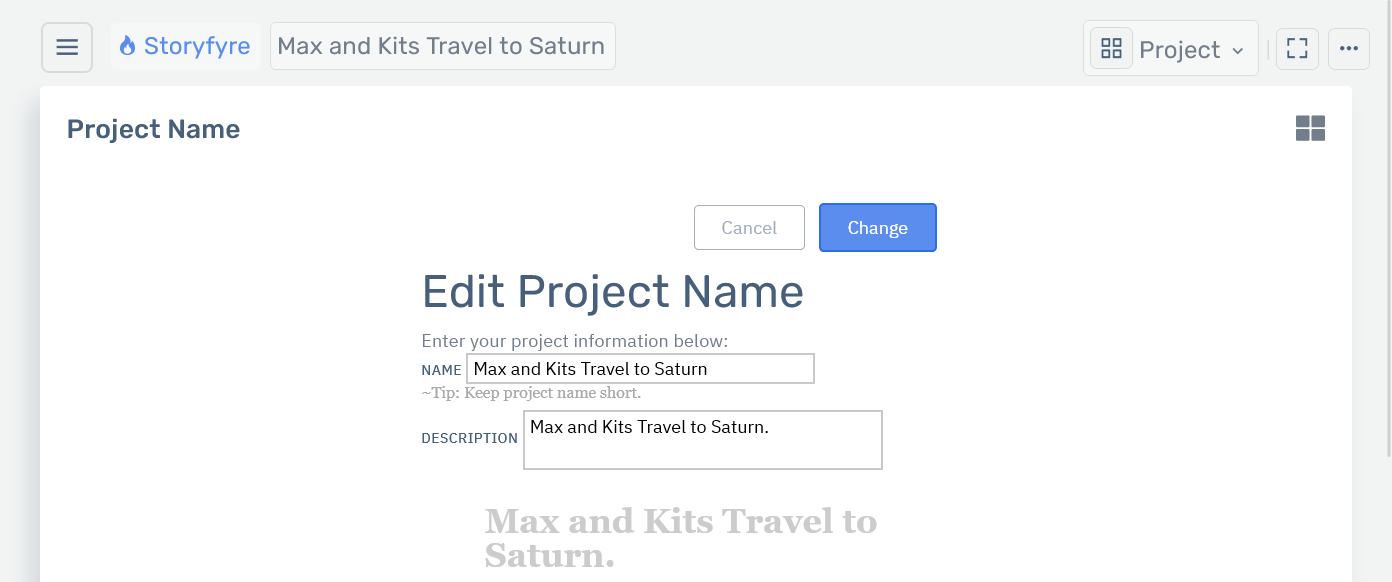Image resolution: width=1392 pixels, height=582 pixels.
Task: Cancel the project name edit
Action: point(749,227)
